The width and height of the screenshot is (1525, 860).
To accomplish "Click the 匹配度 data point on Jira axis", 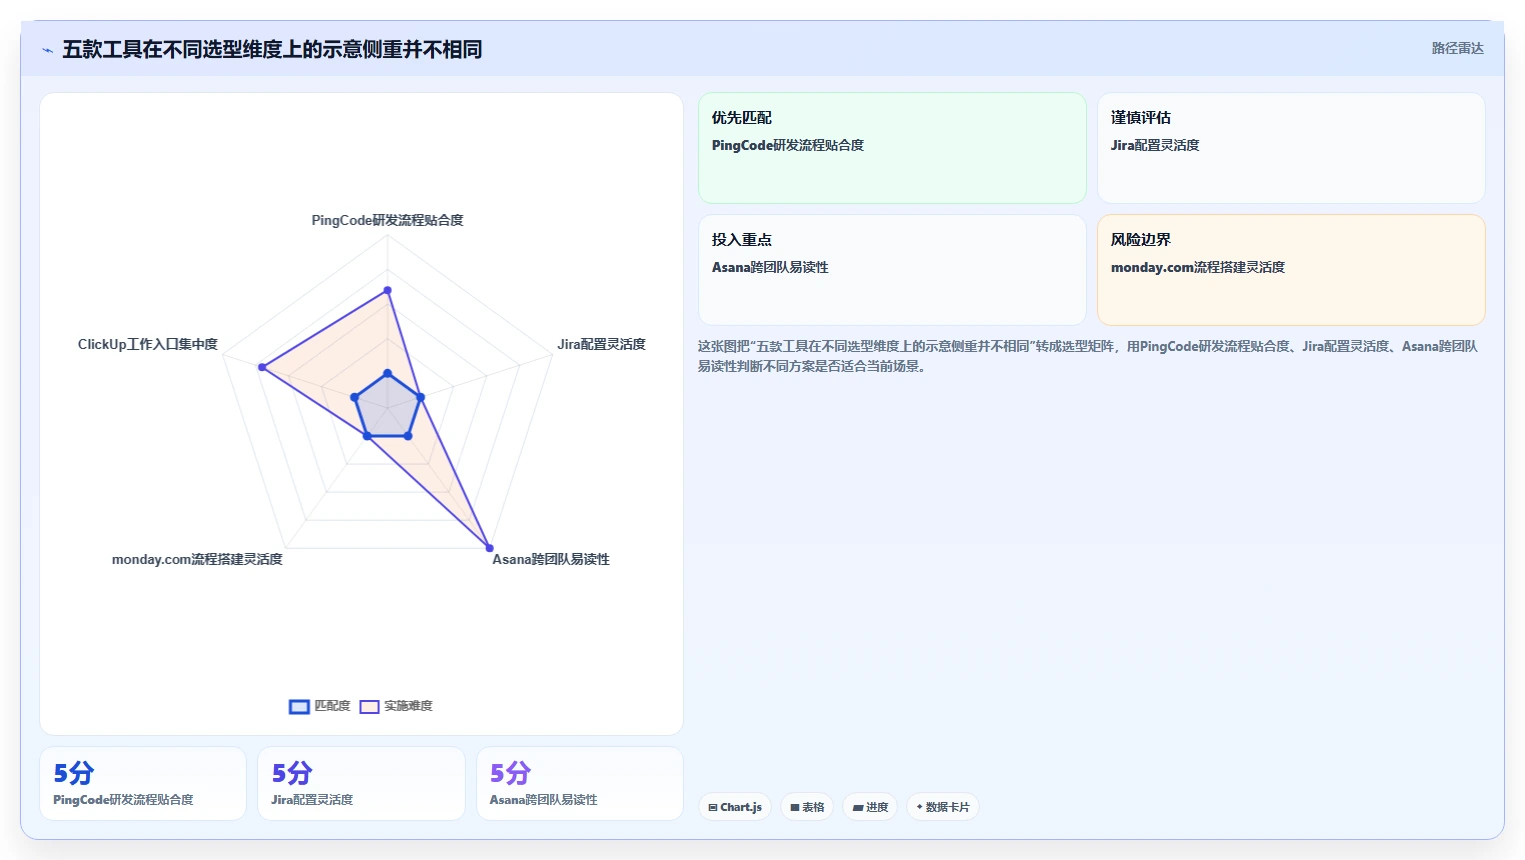I will (x=421, y=397).
